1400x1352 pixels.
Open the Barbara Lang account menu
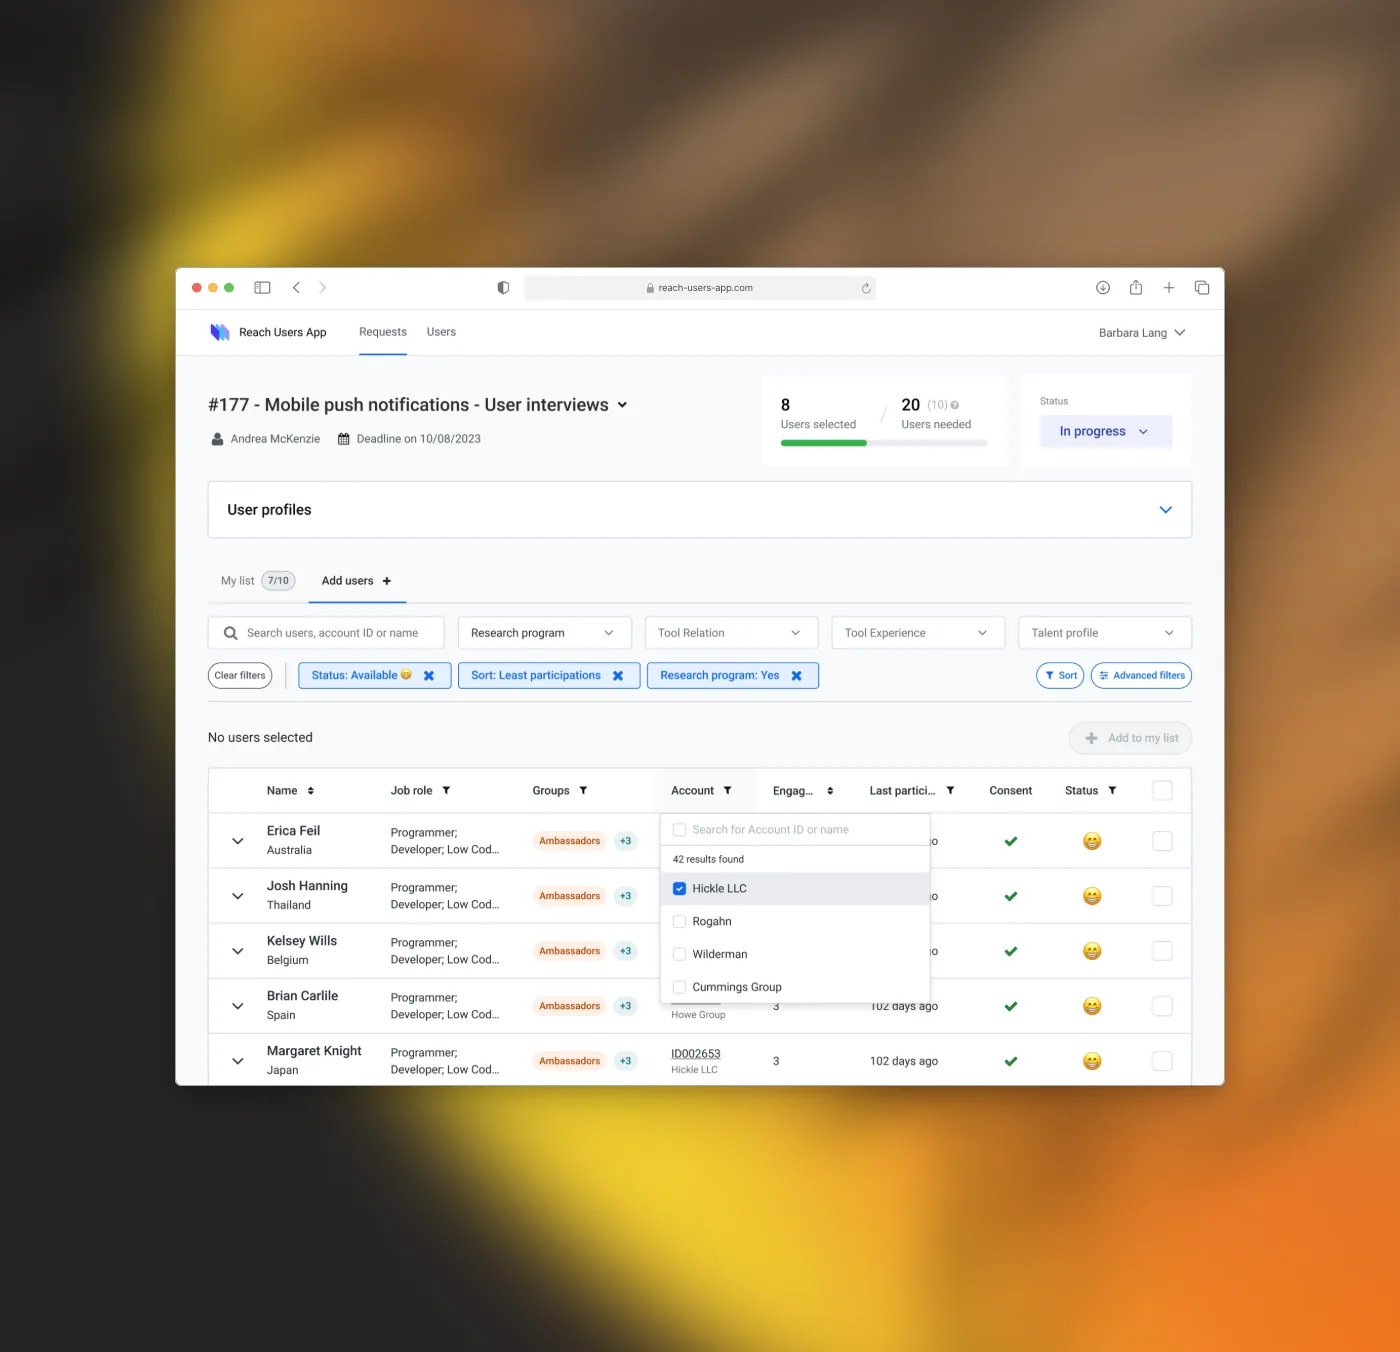1142,333
